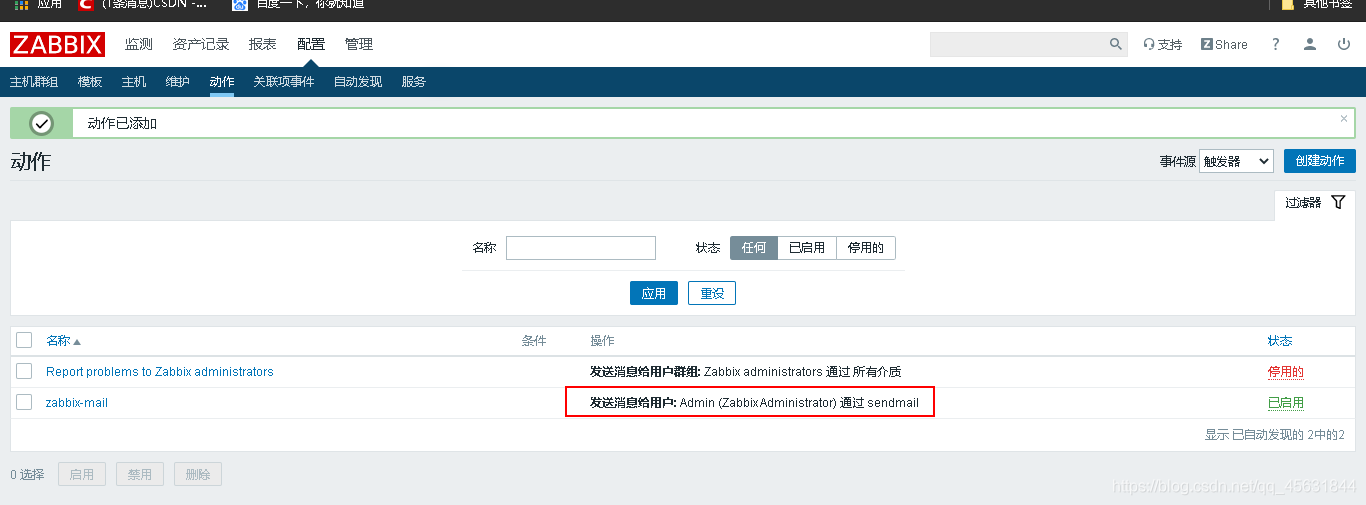Tick the select-all checkbox in header
Screen dimensions: 1366x505
point(24,340)
